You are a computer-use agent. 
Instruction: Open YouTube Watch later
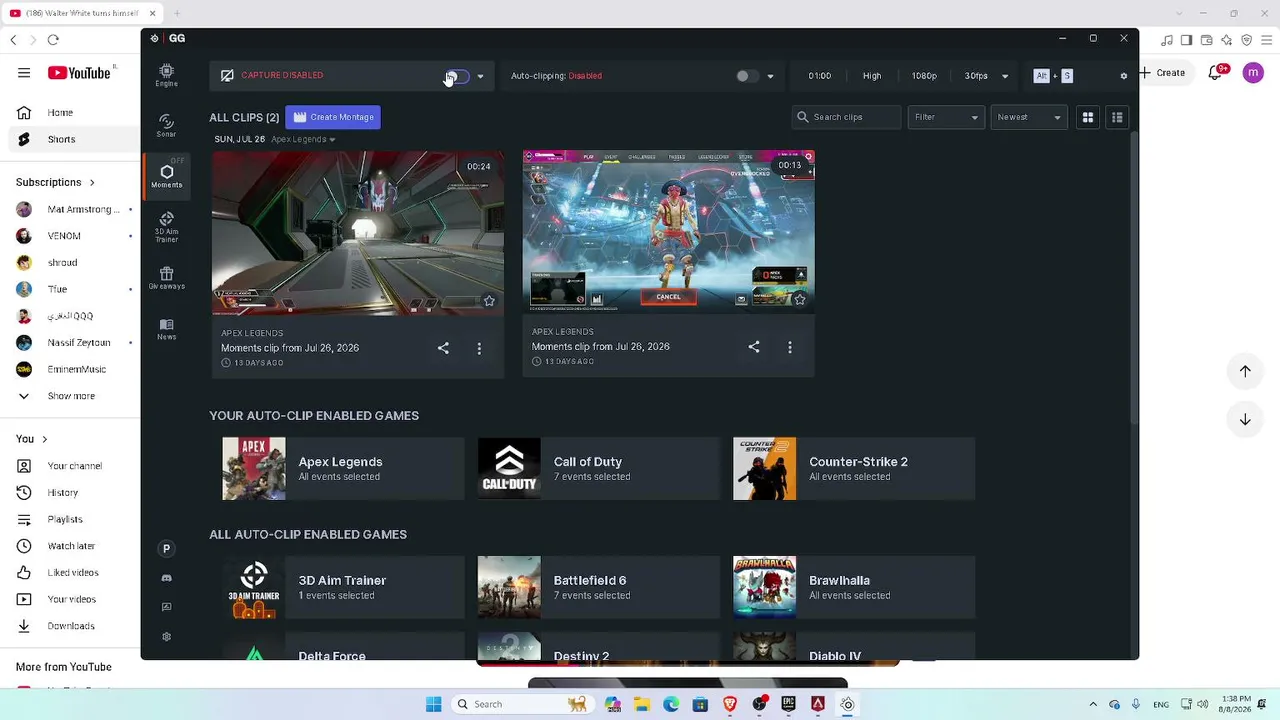tap(70, 546)
